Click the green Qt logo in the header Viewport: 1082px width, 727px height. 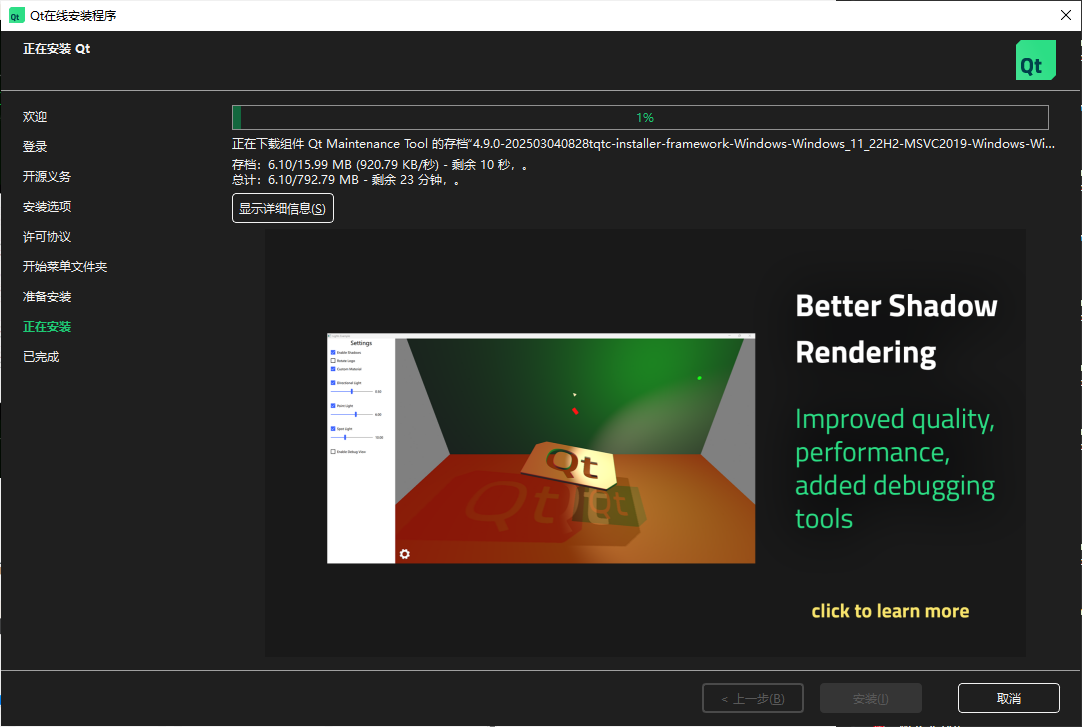click(1035, 60)
